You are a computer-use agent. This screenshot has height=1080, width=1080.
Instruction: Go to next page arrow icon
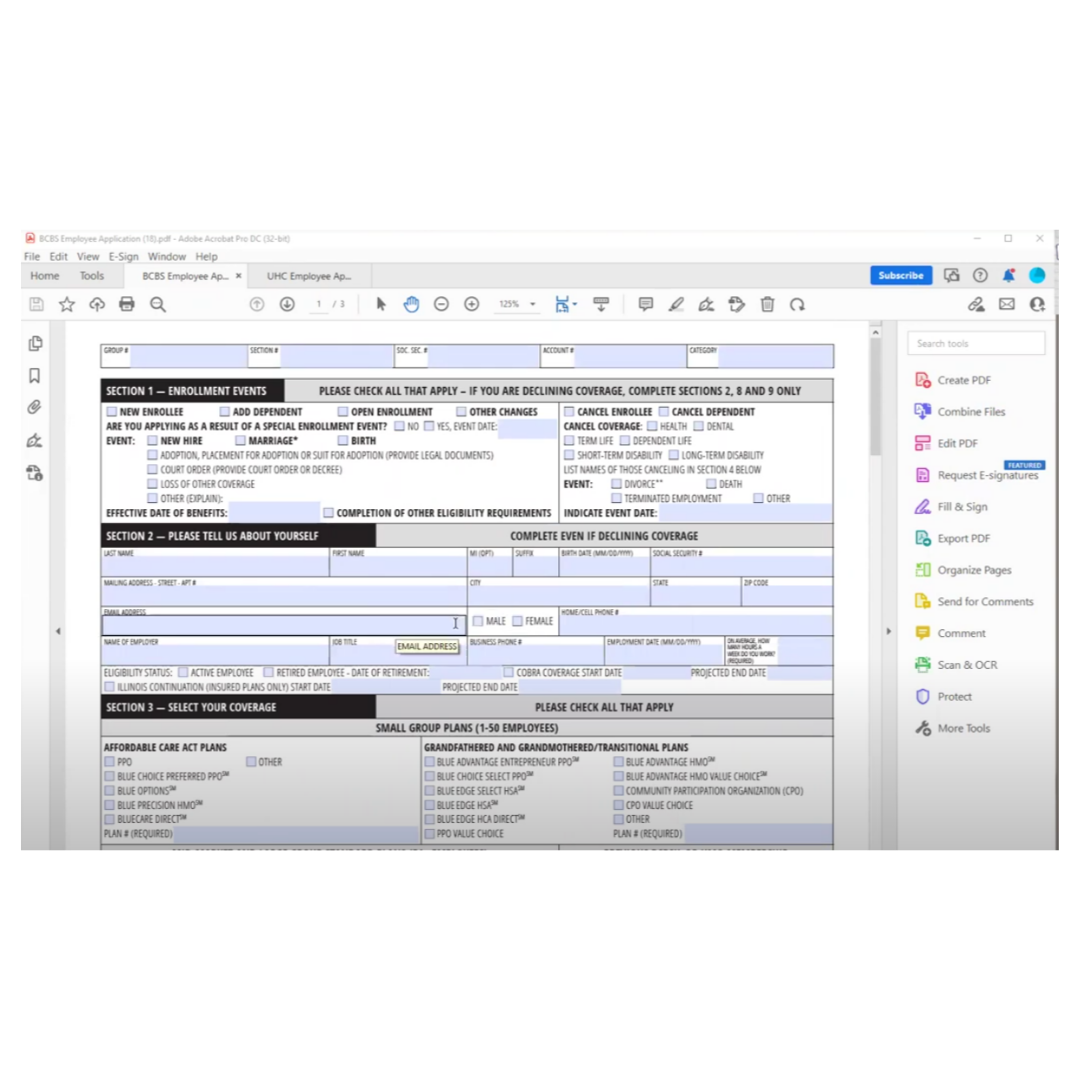287,304
